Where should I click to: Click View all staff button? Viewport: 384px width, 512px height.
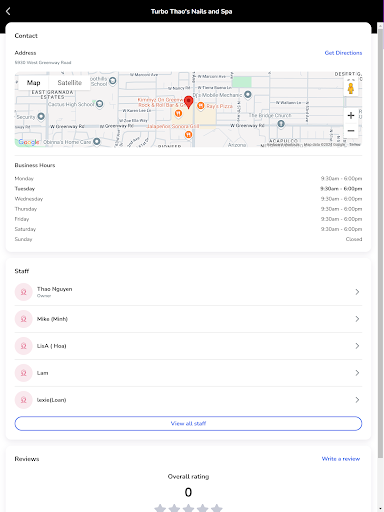188,423
